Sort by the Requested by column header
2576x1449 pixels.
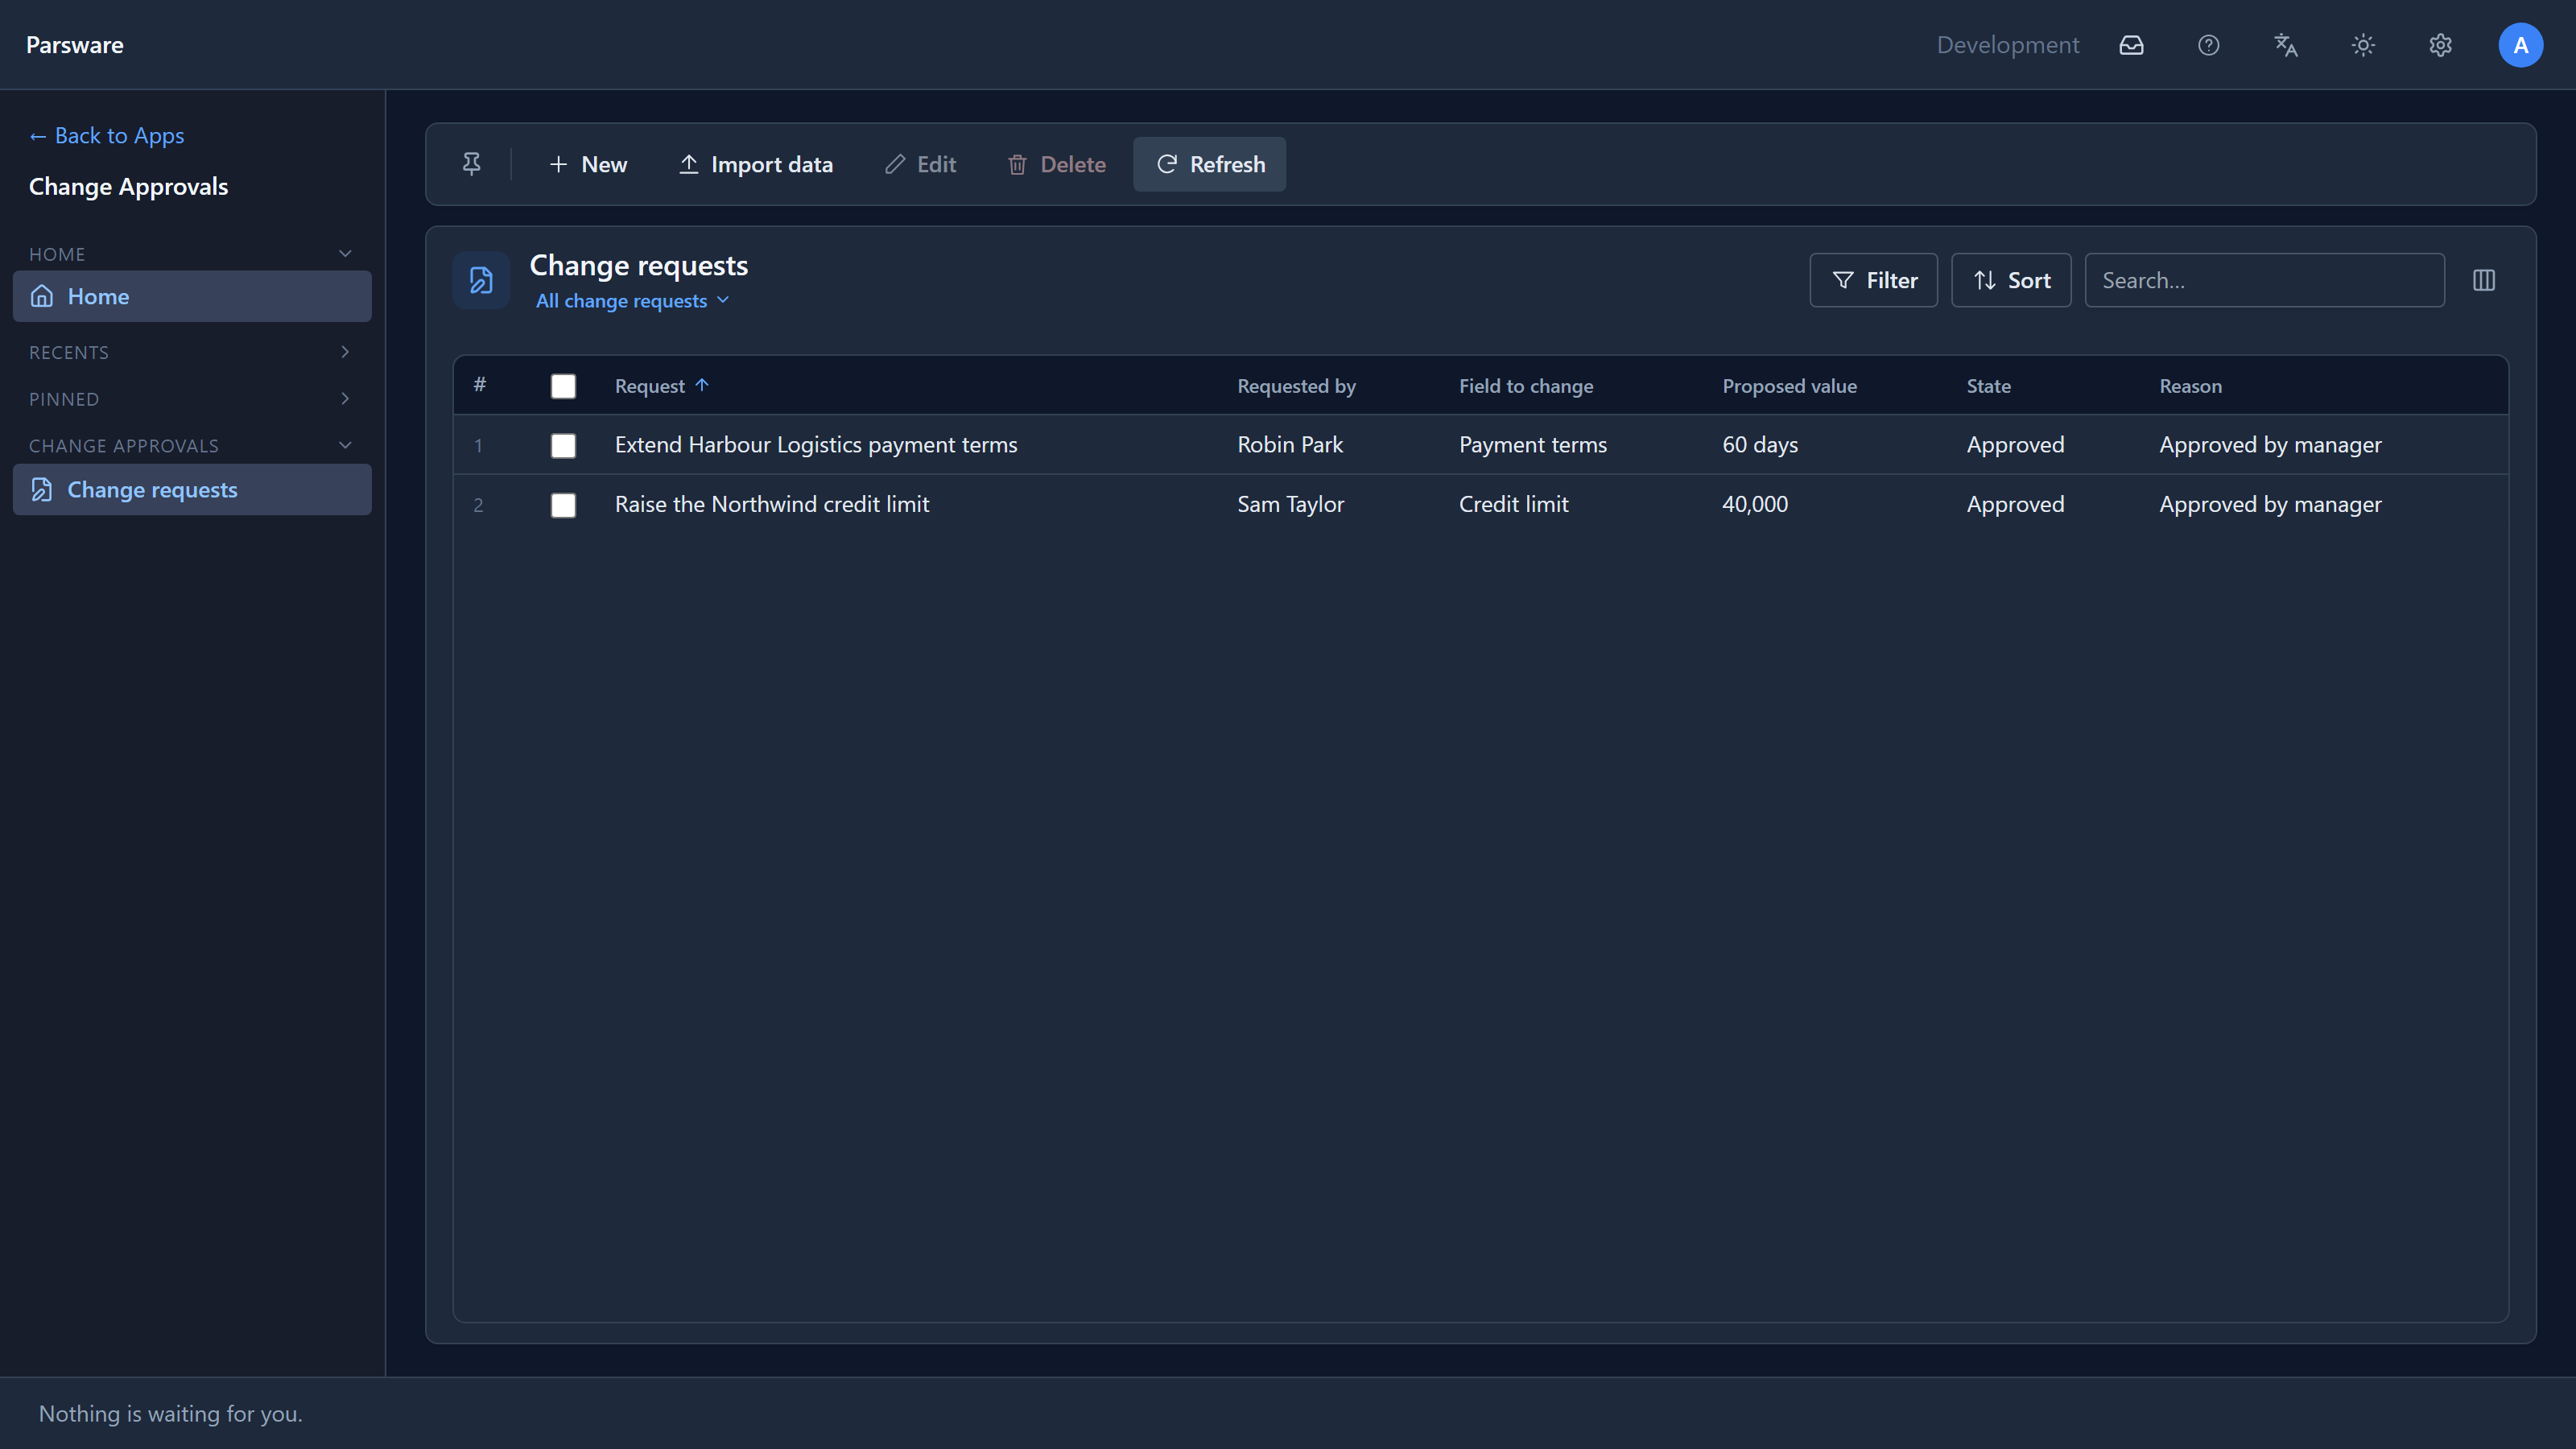(1296, 386)
